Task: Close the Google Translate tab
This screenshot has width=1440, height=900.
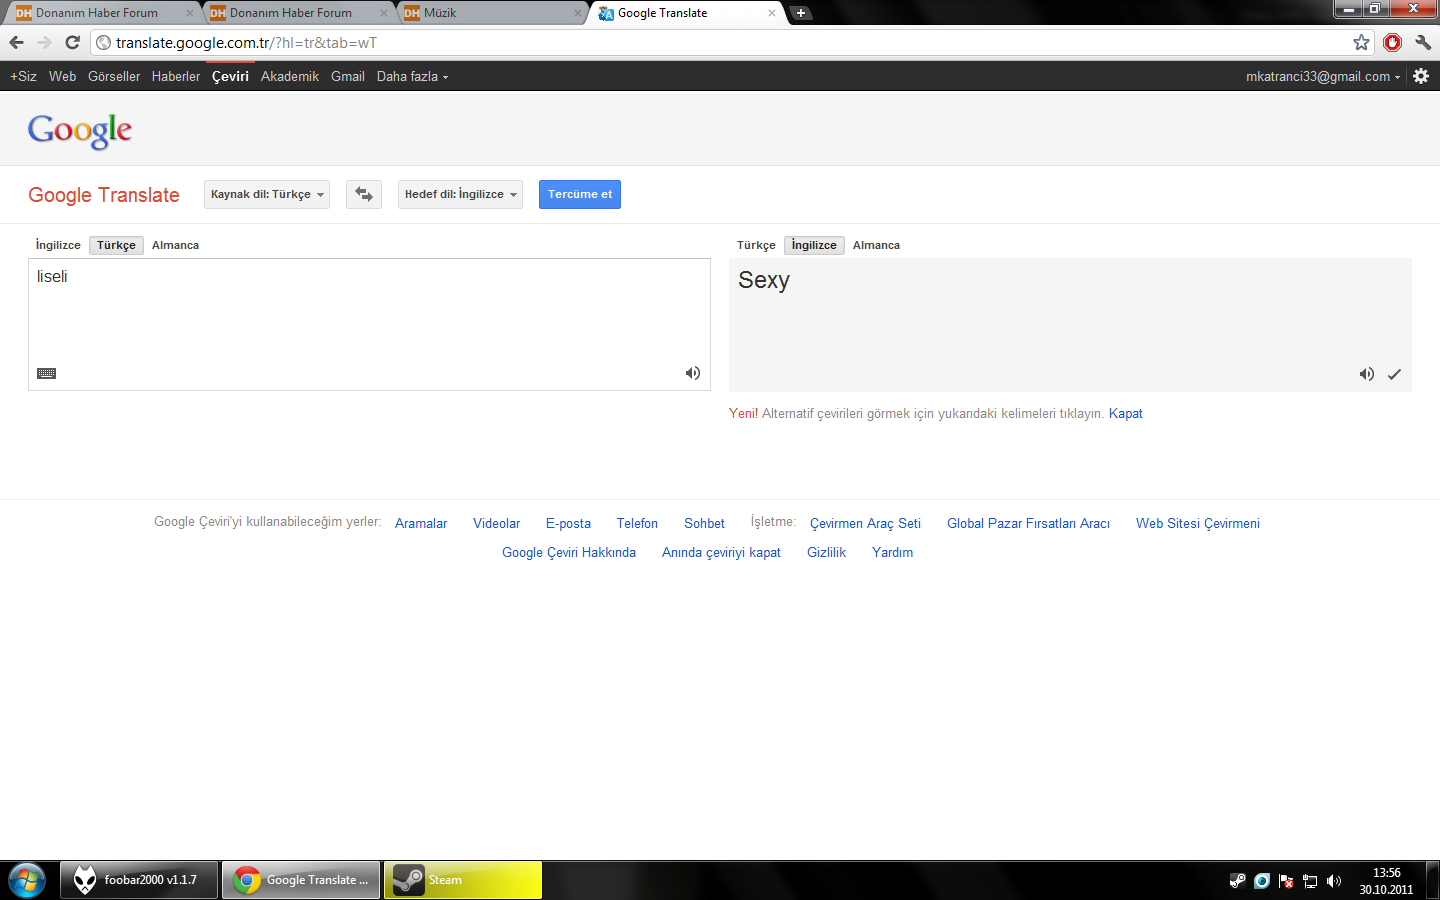Action: tap(772, 13)
